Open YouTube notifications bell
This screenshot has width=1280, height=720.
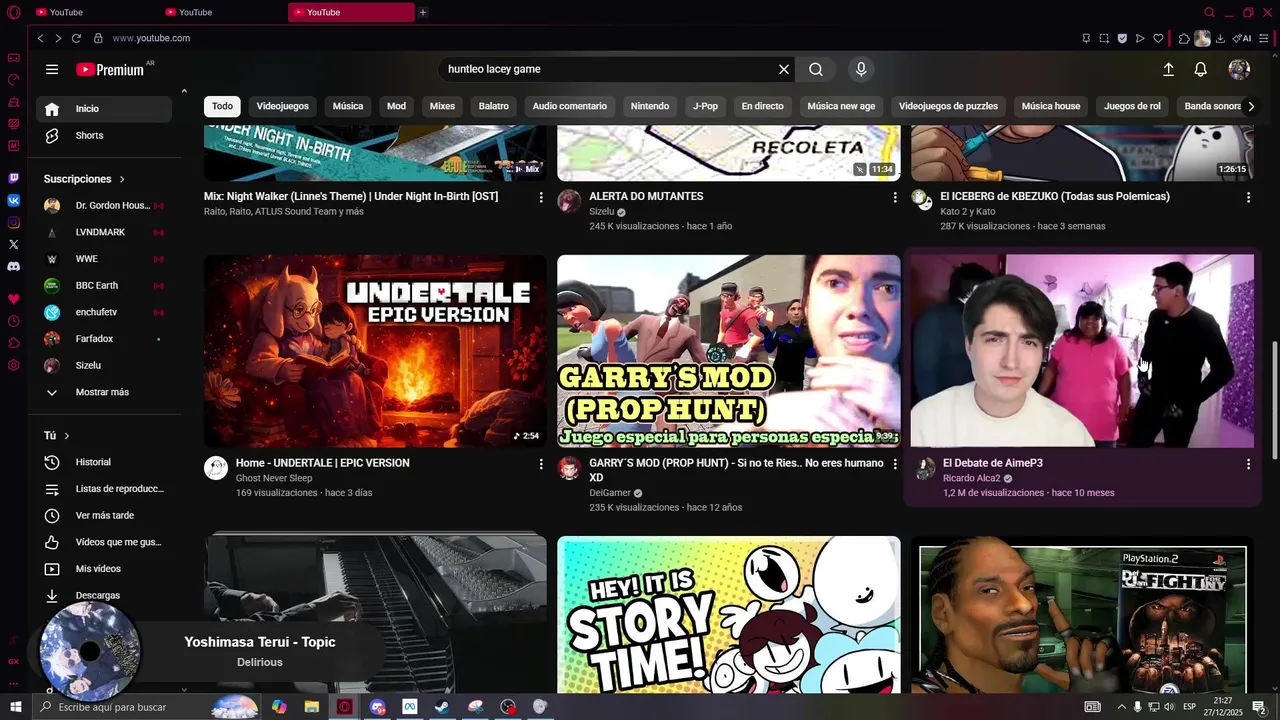[x=1201, y=69]
